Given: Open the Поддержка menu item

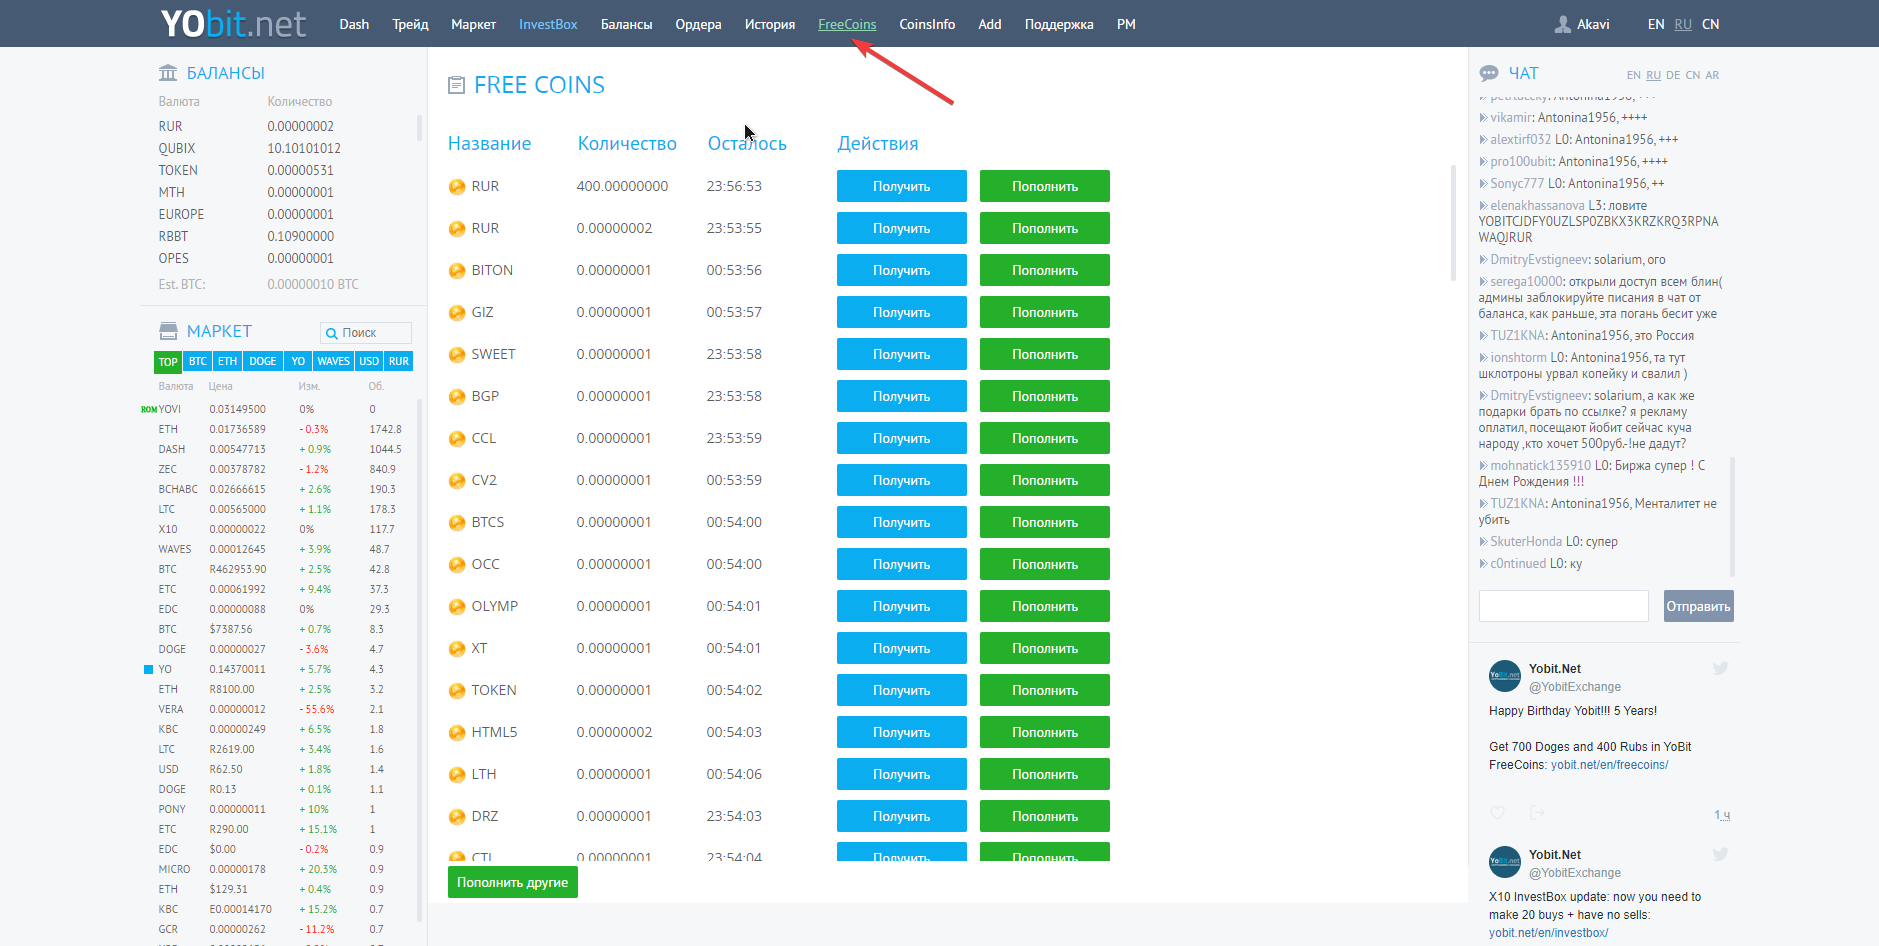Looking at the screenshot, I should pyautogui.click(x=1059, y=24).
